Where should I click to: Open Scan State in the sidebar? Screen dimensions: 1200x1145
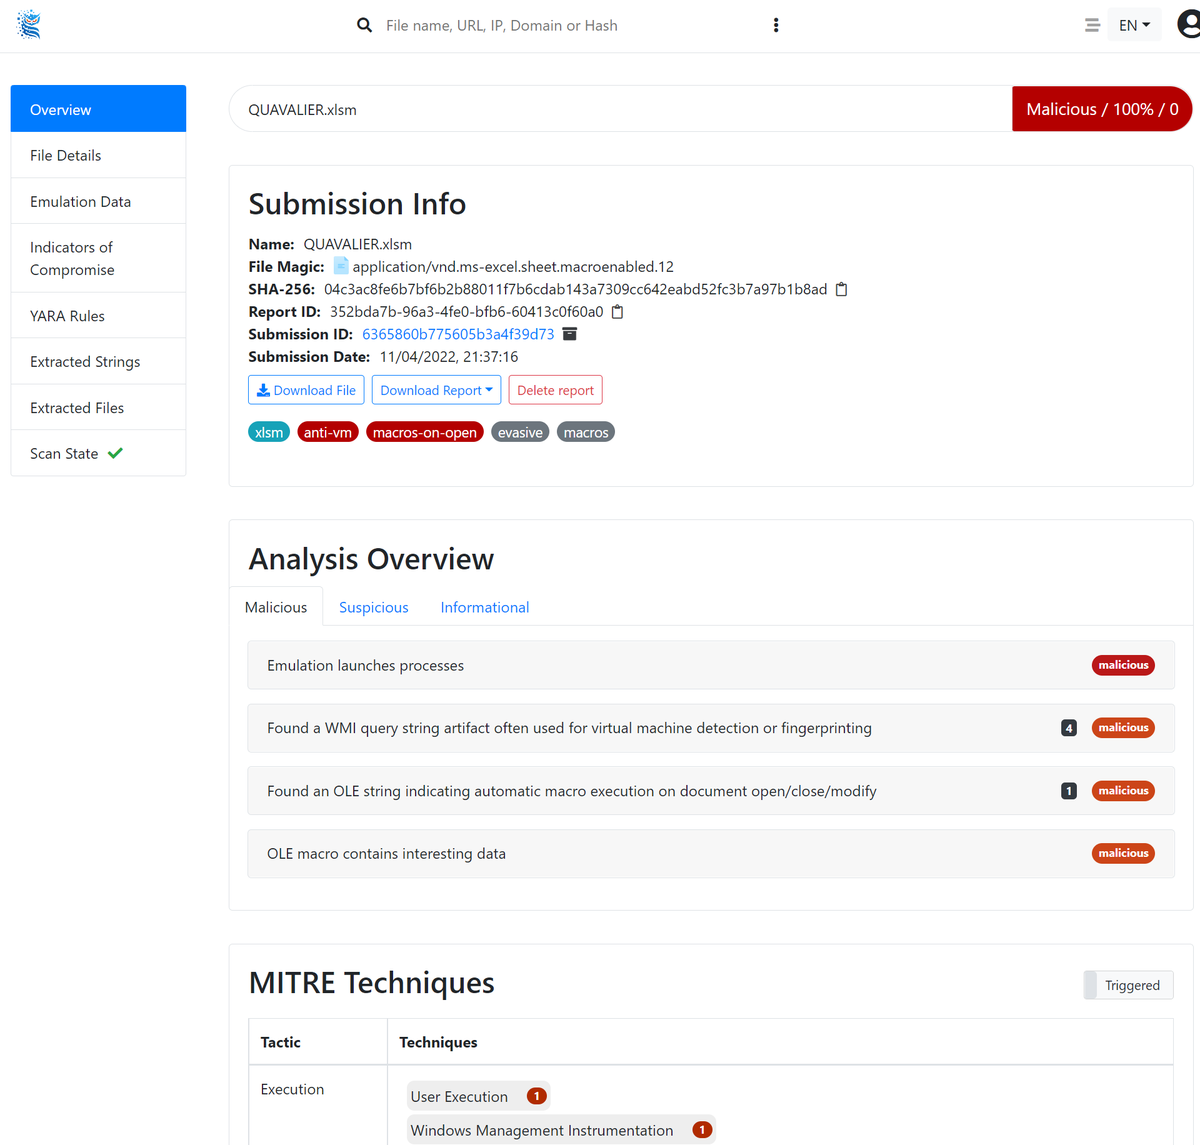coord(98,453)
